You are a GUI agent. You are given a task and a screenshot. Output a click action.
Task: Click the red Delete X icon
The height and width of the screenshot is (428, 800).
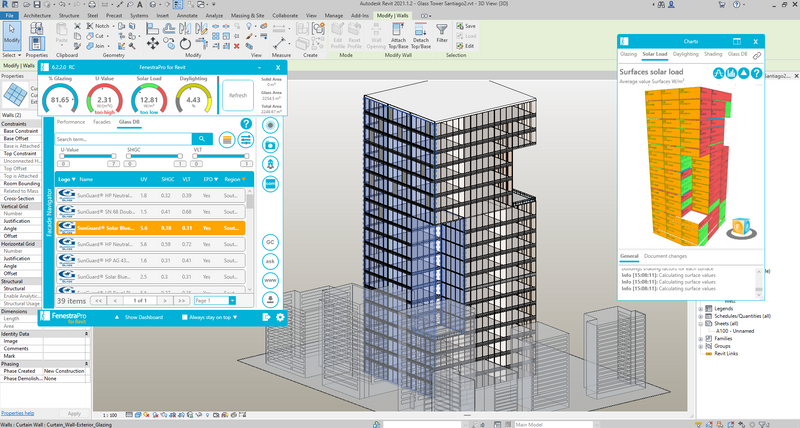(x=237, y=46)
